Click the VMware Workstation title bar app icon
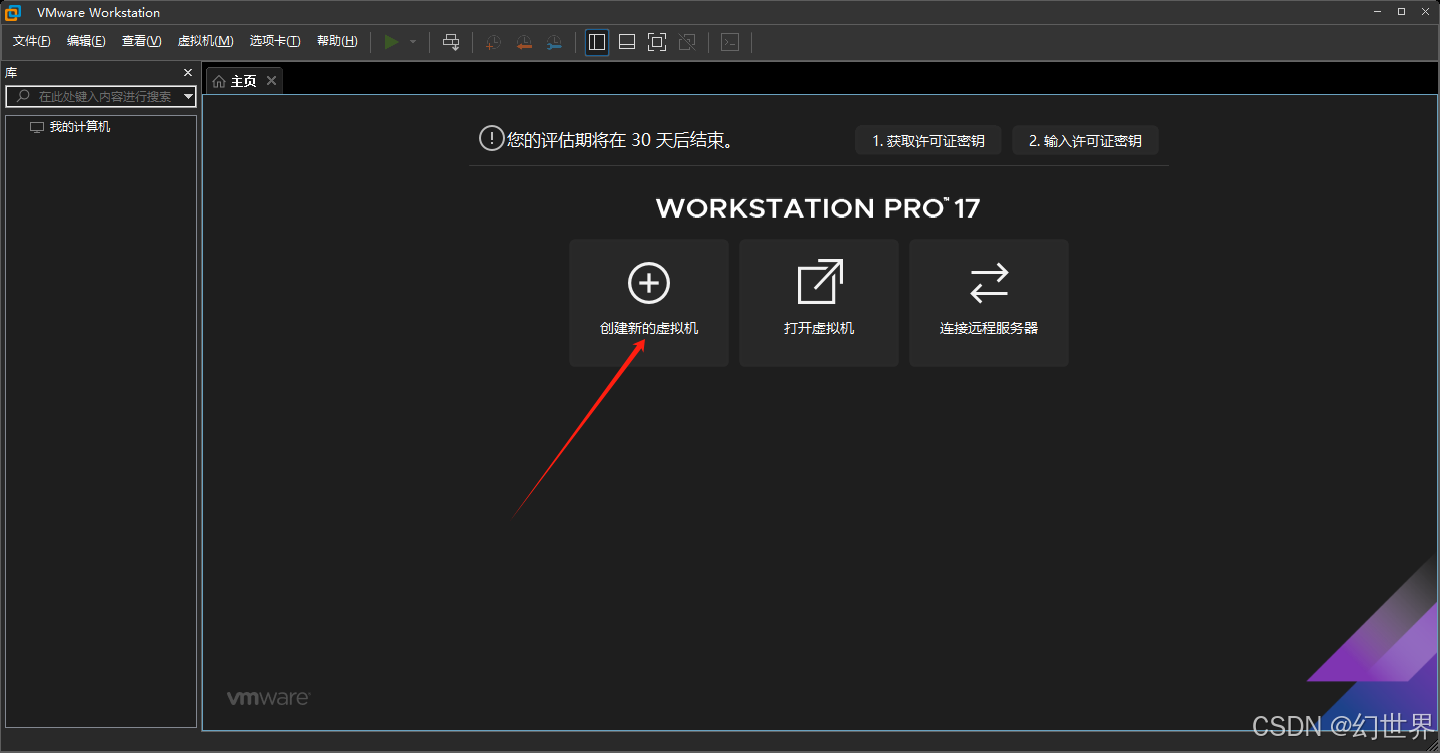The width and height of the screenshot is (1440, 753). pyautogui.click(x=14, y=12)
